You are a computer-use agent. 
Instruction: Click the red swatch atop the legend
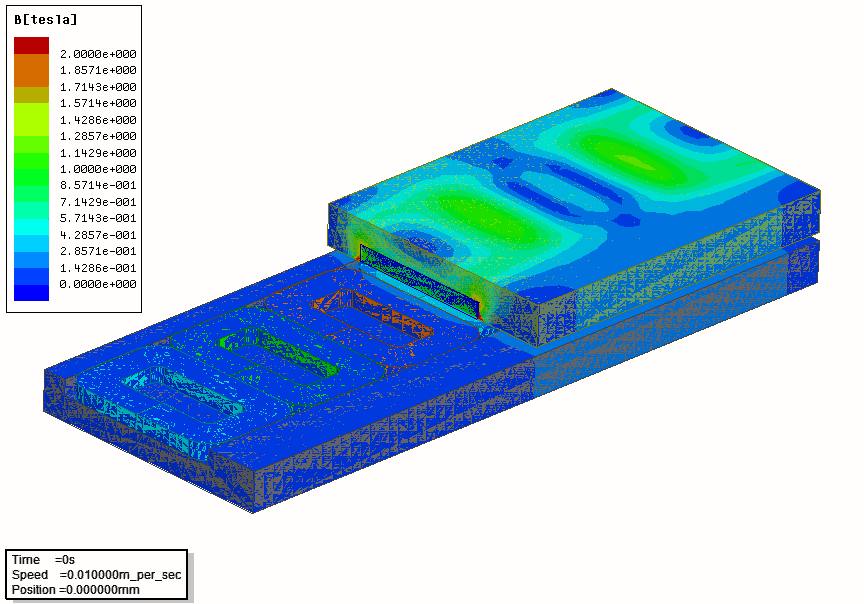30,45
